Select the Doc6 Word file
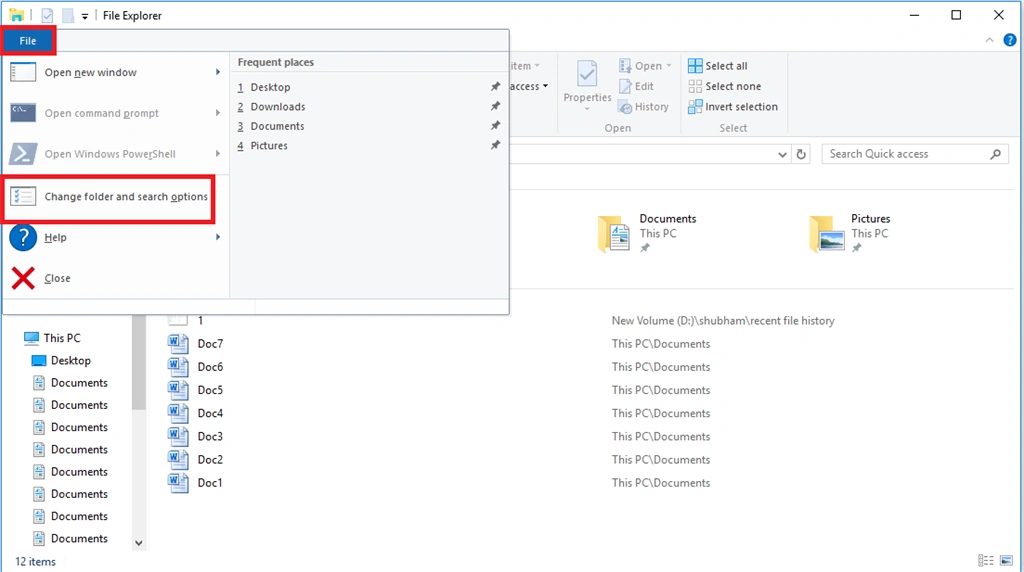This screenshot has height=572, width=1024. 195,367
